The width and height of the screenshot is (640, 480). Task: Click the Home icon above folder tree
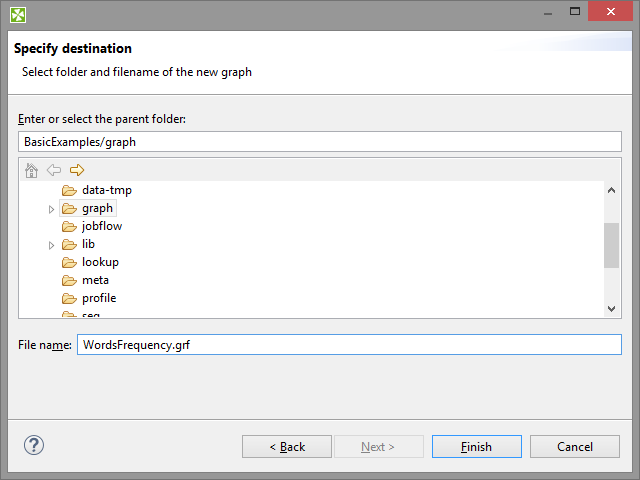(31, 170)
